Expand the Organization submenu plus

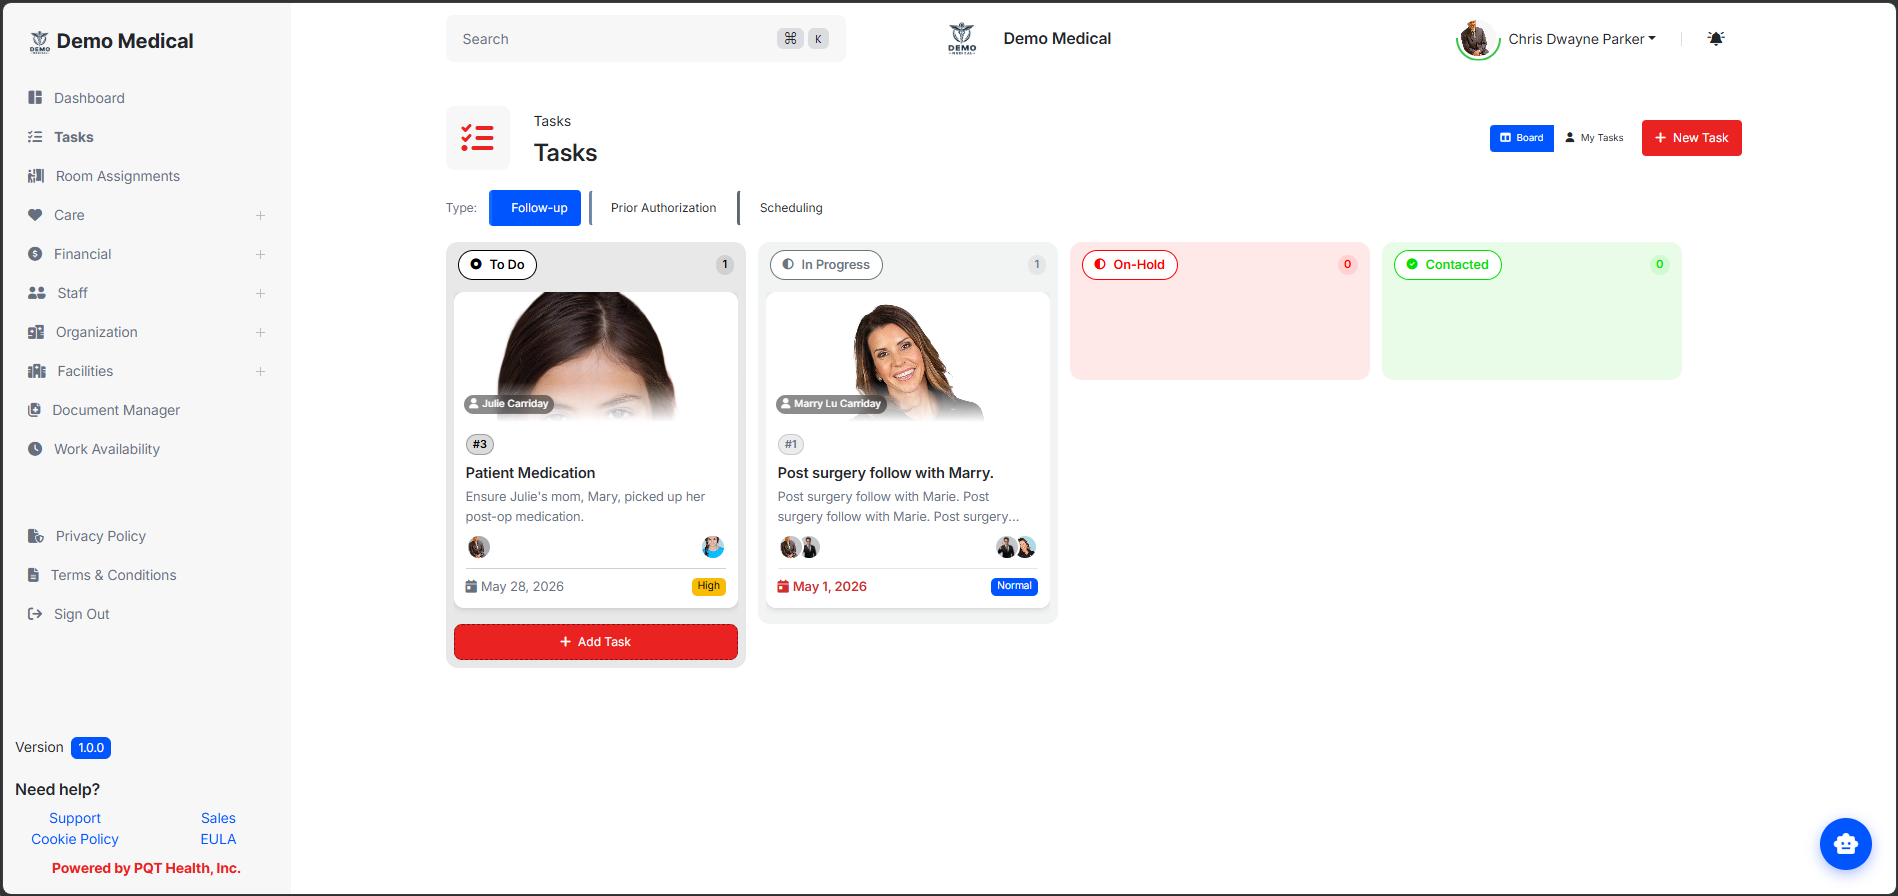point(260,332)
